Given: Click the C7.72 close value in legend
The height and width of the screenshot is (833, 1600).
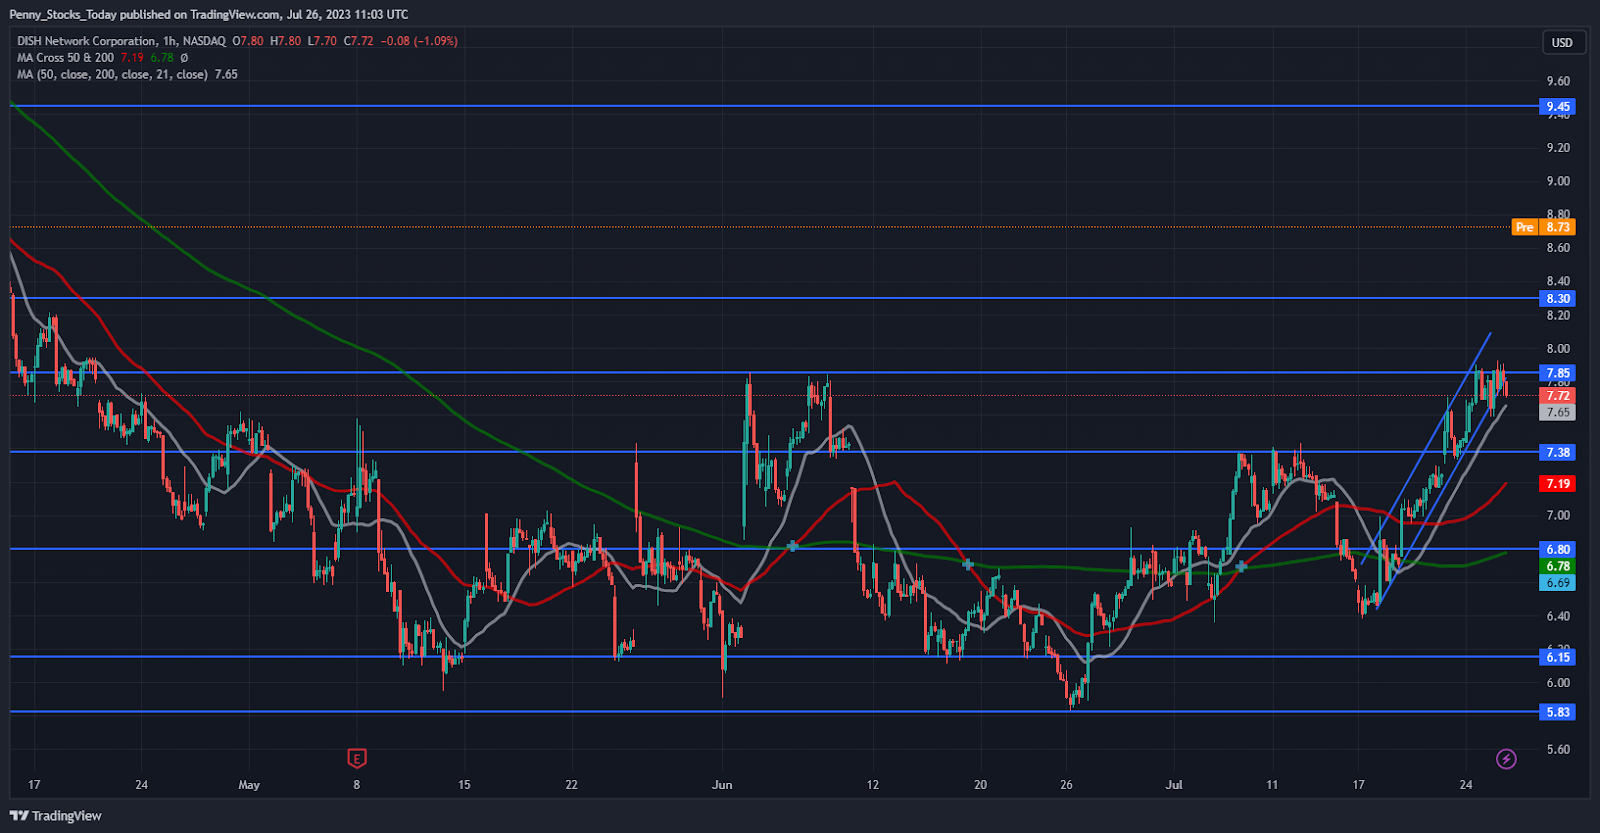Looking at the screenshot, I should (x=358, y=41).
